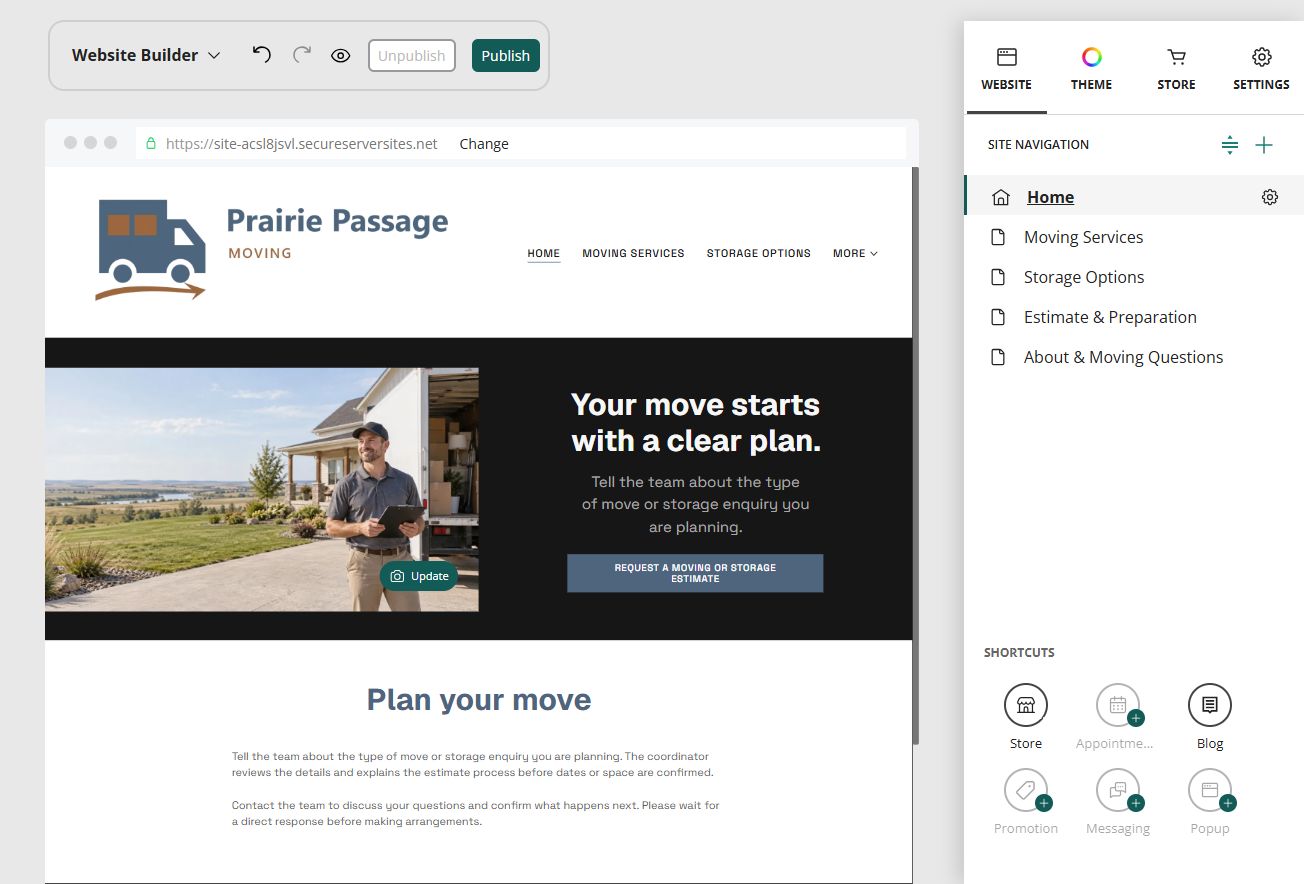
Task: Click HOME in the preview menu
Action: click(x=544, y=253)
